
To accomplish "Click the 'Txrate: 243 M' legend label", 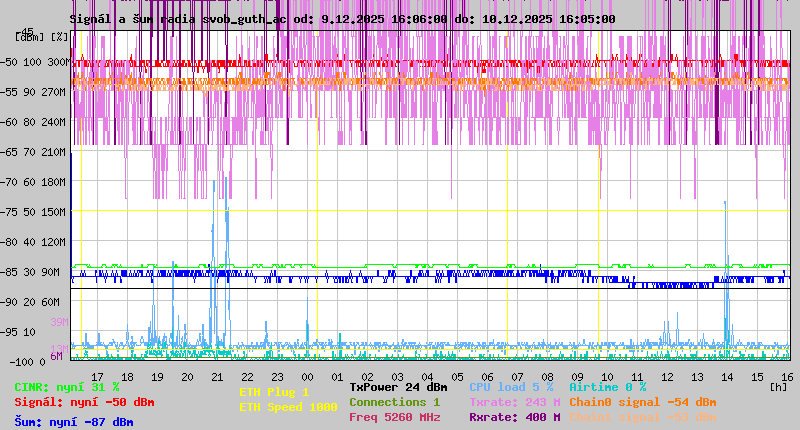I will [x=515, y=402].
